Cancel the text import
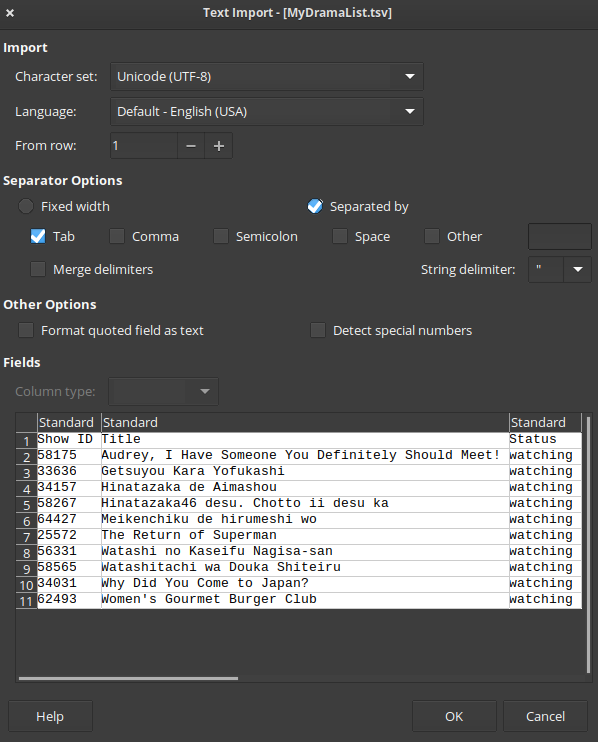The height and width of the screenshot is (742, 598). [545, 716]
